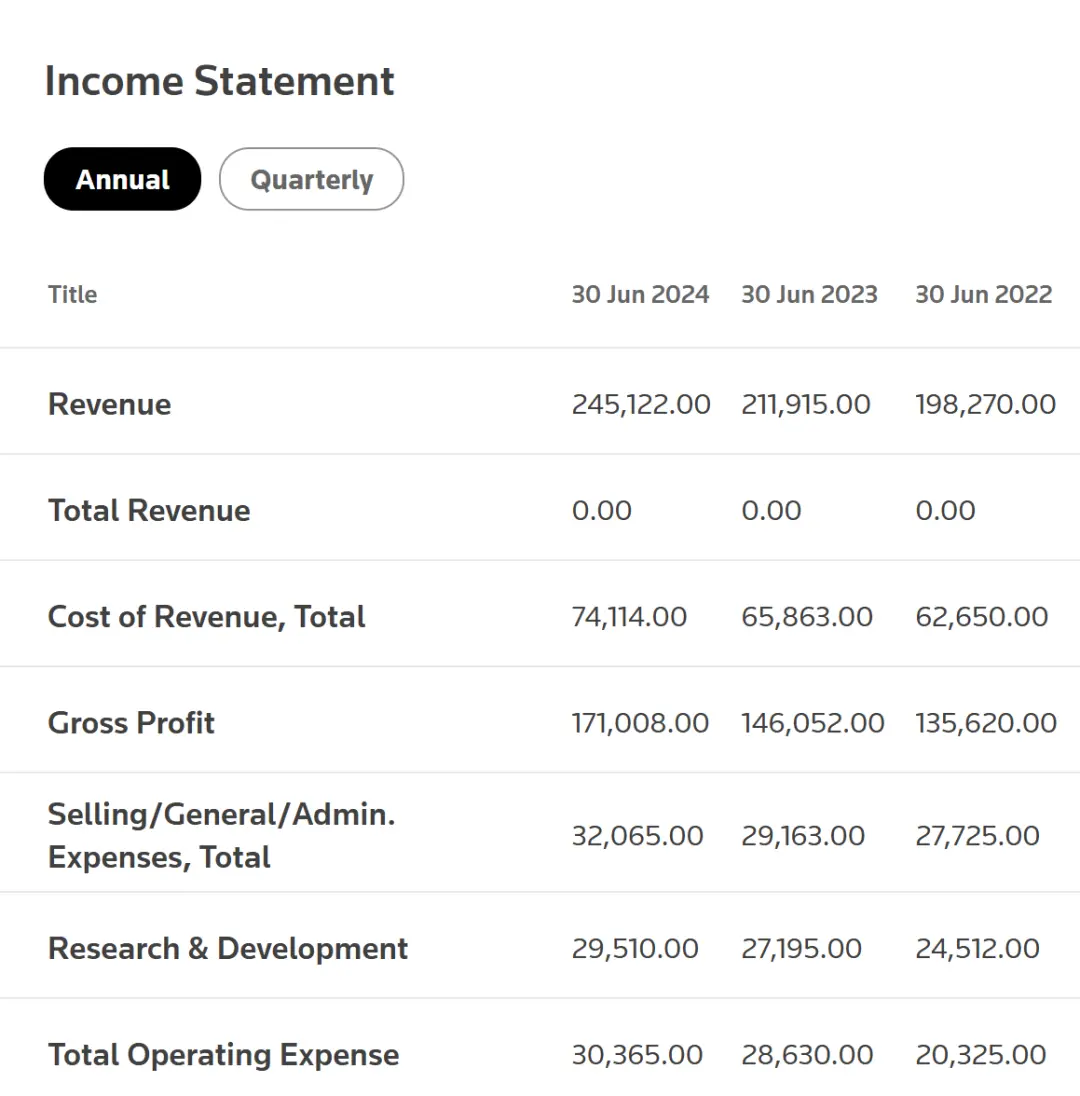Select Selling/General/Admin. Expenses, Total row
The image size is (1080, 1096).
click(221, 835)
